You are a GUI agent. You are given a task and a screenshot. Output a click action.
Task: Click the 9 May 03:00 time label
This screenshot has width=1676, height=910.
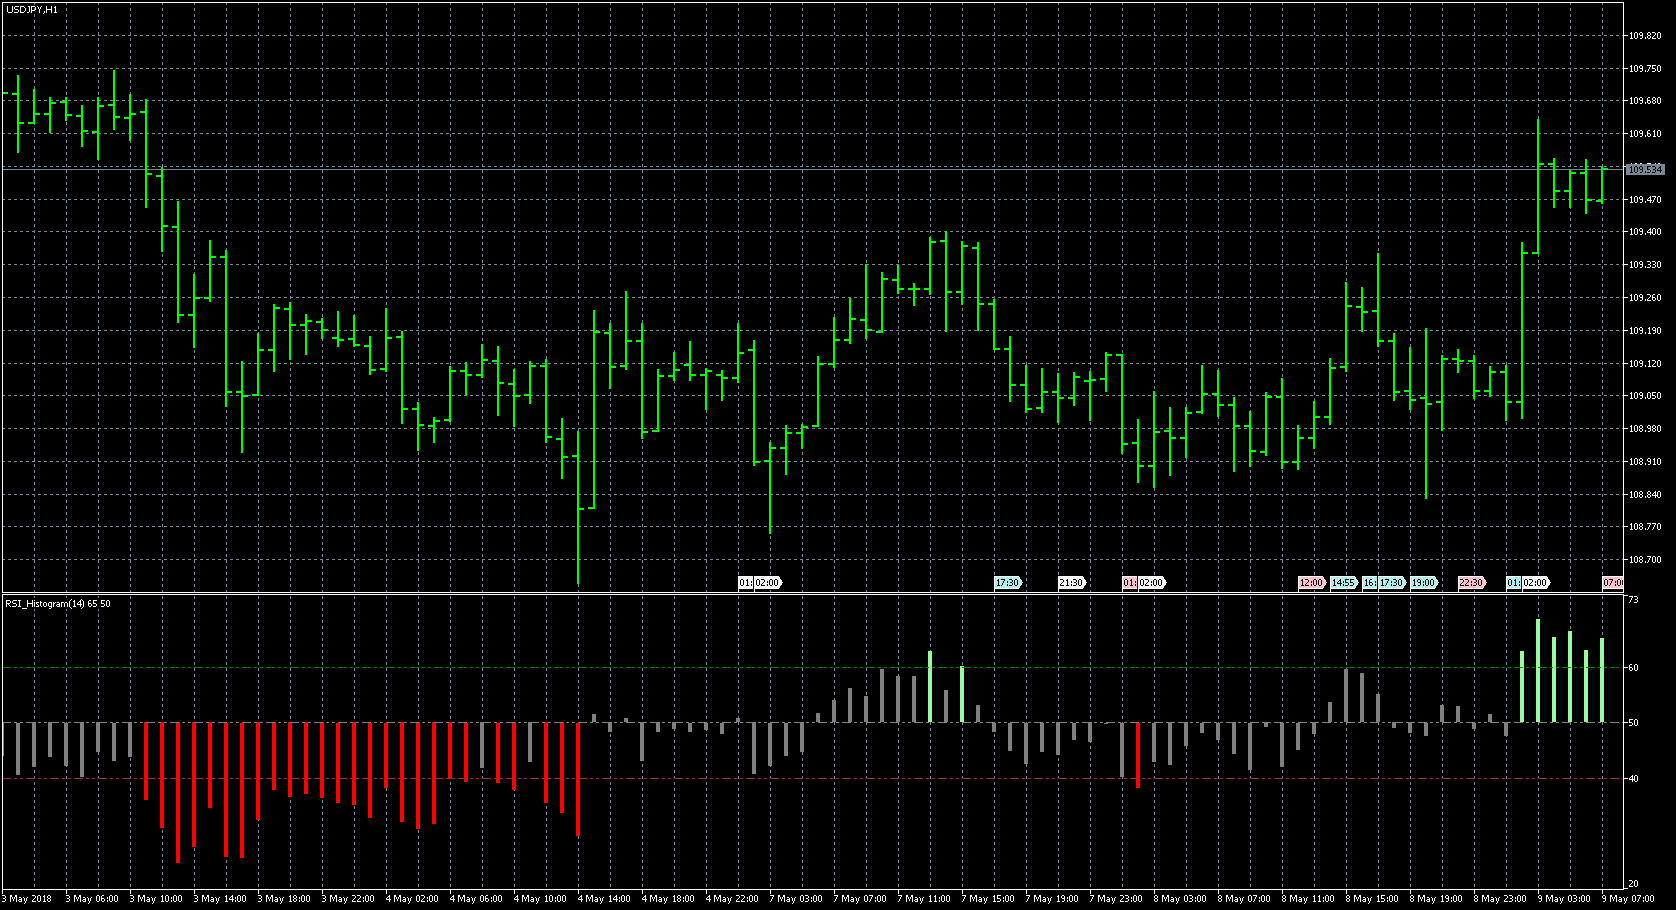click(x=1563, y=899)
